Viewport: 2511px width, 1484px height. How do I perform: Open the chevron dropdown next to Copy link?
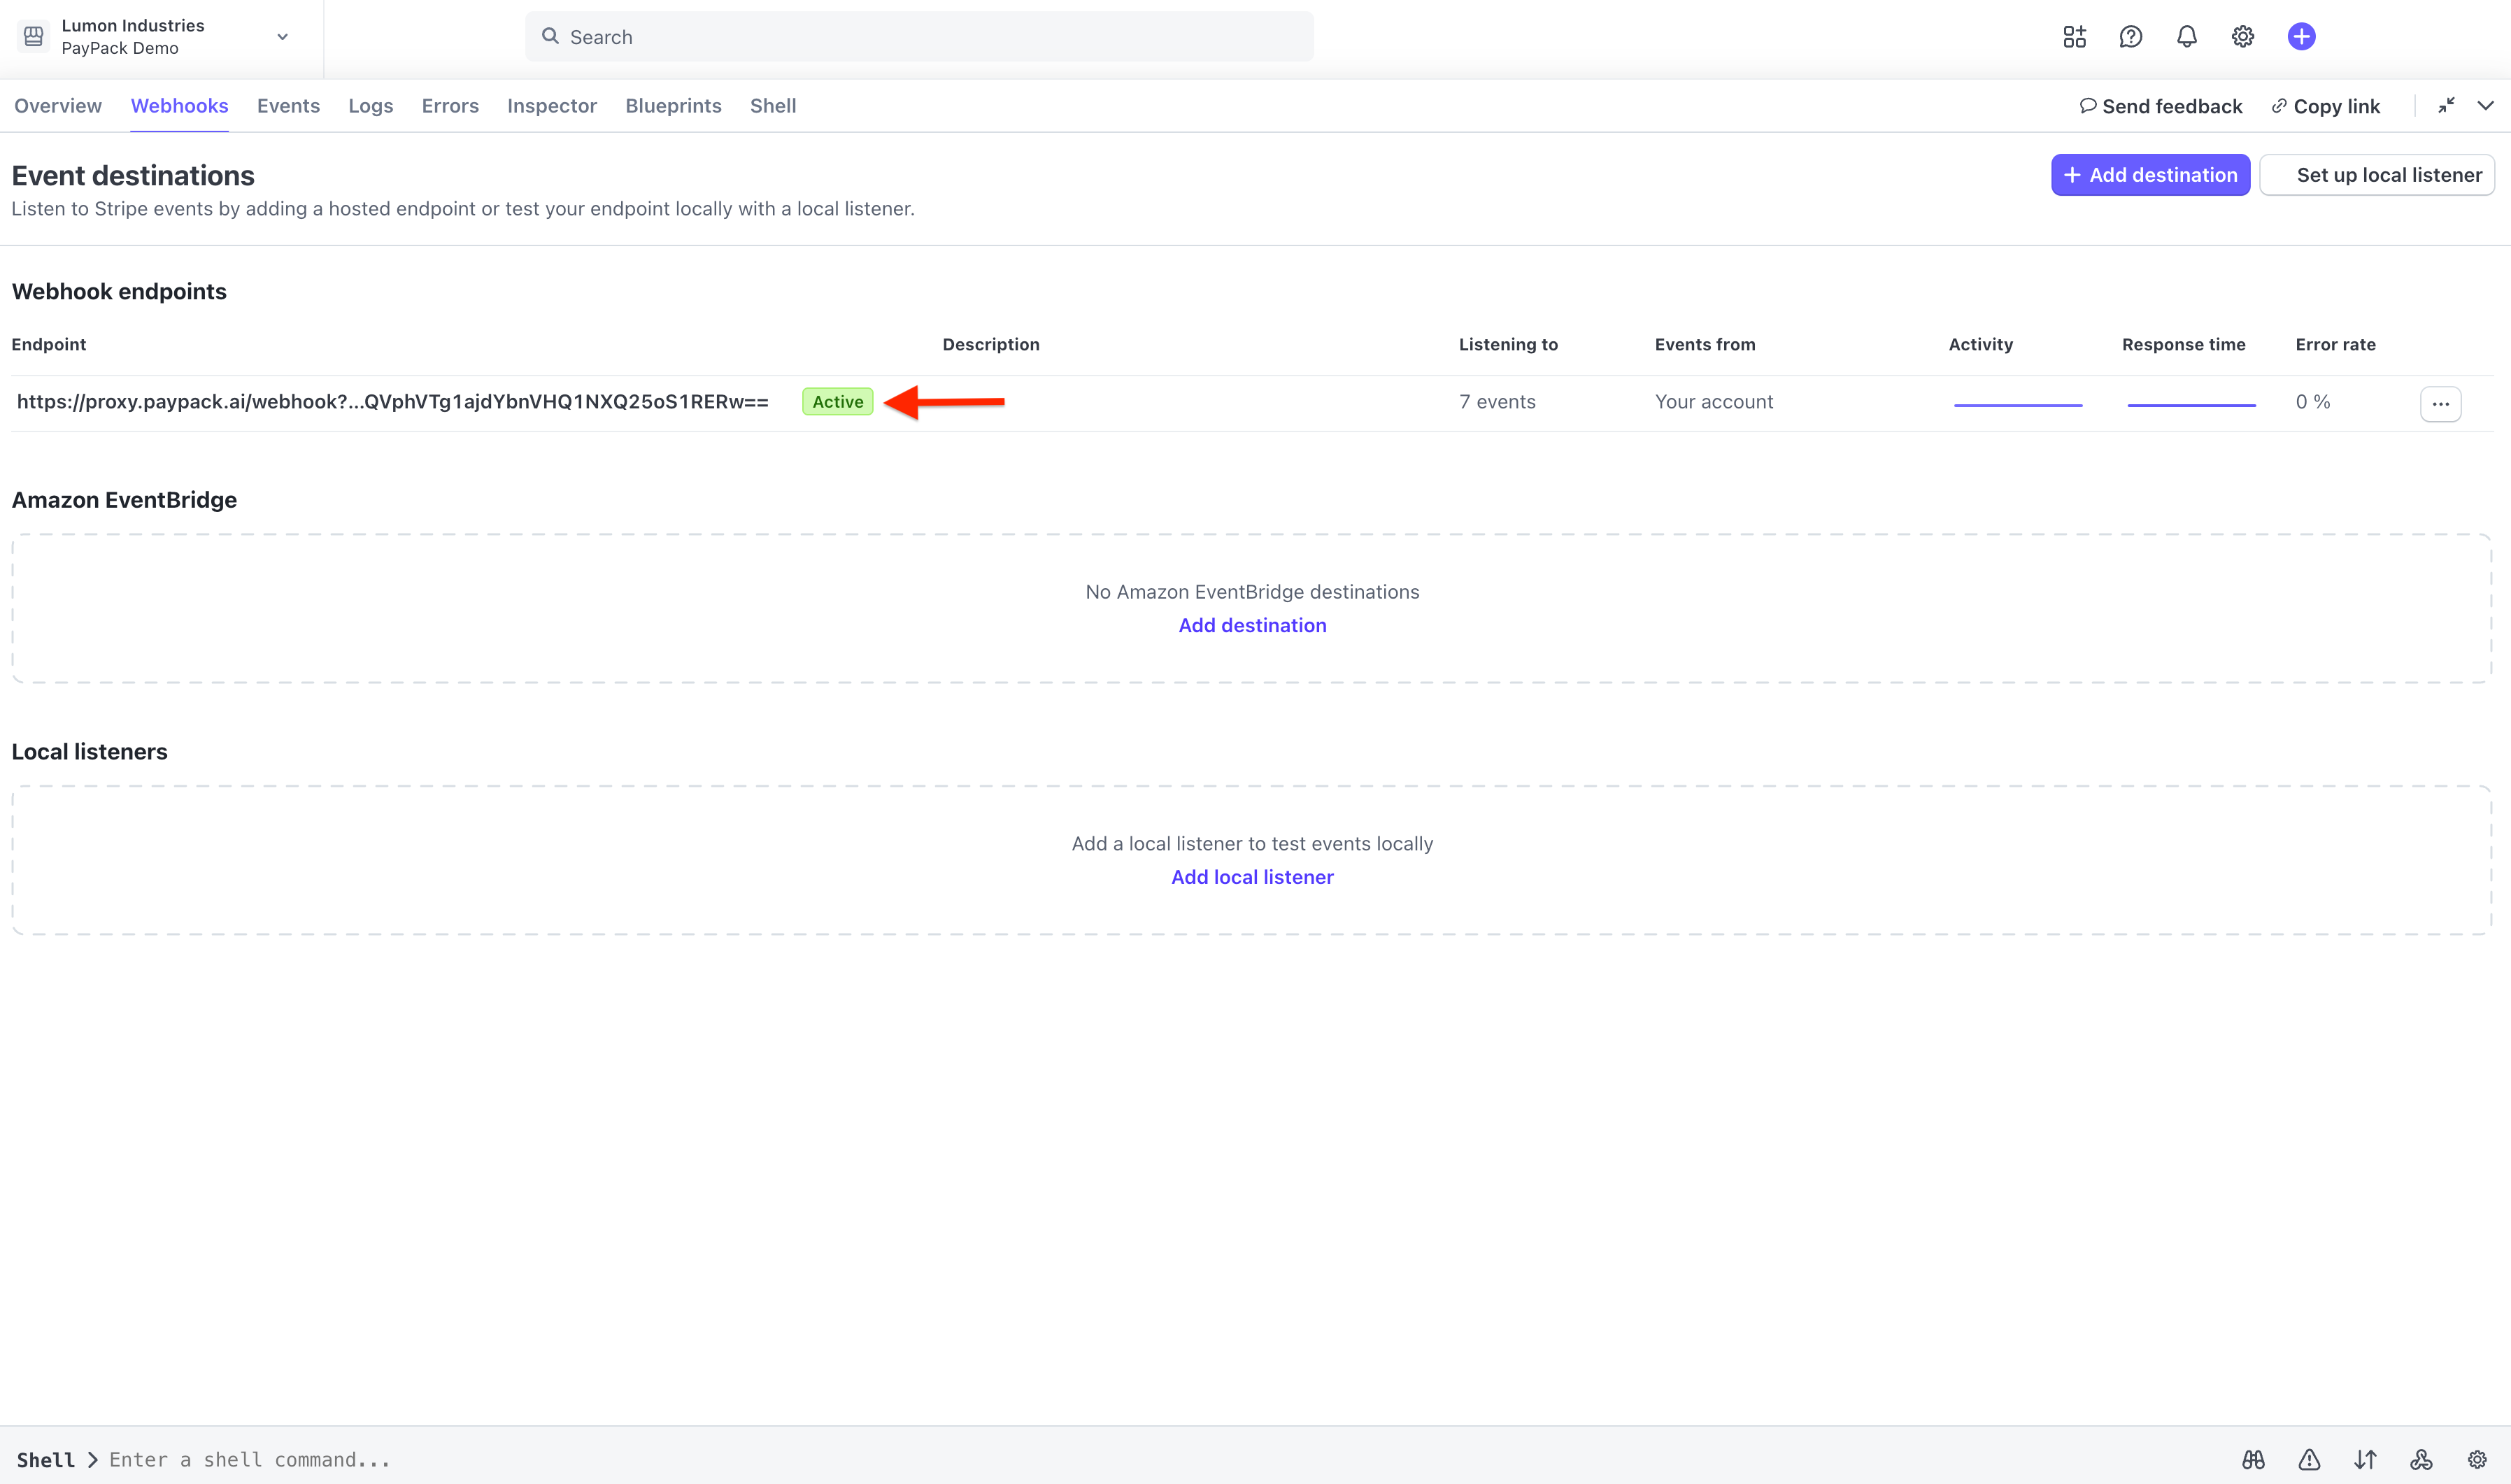(x=2487, y=105)
